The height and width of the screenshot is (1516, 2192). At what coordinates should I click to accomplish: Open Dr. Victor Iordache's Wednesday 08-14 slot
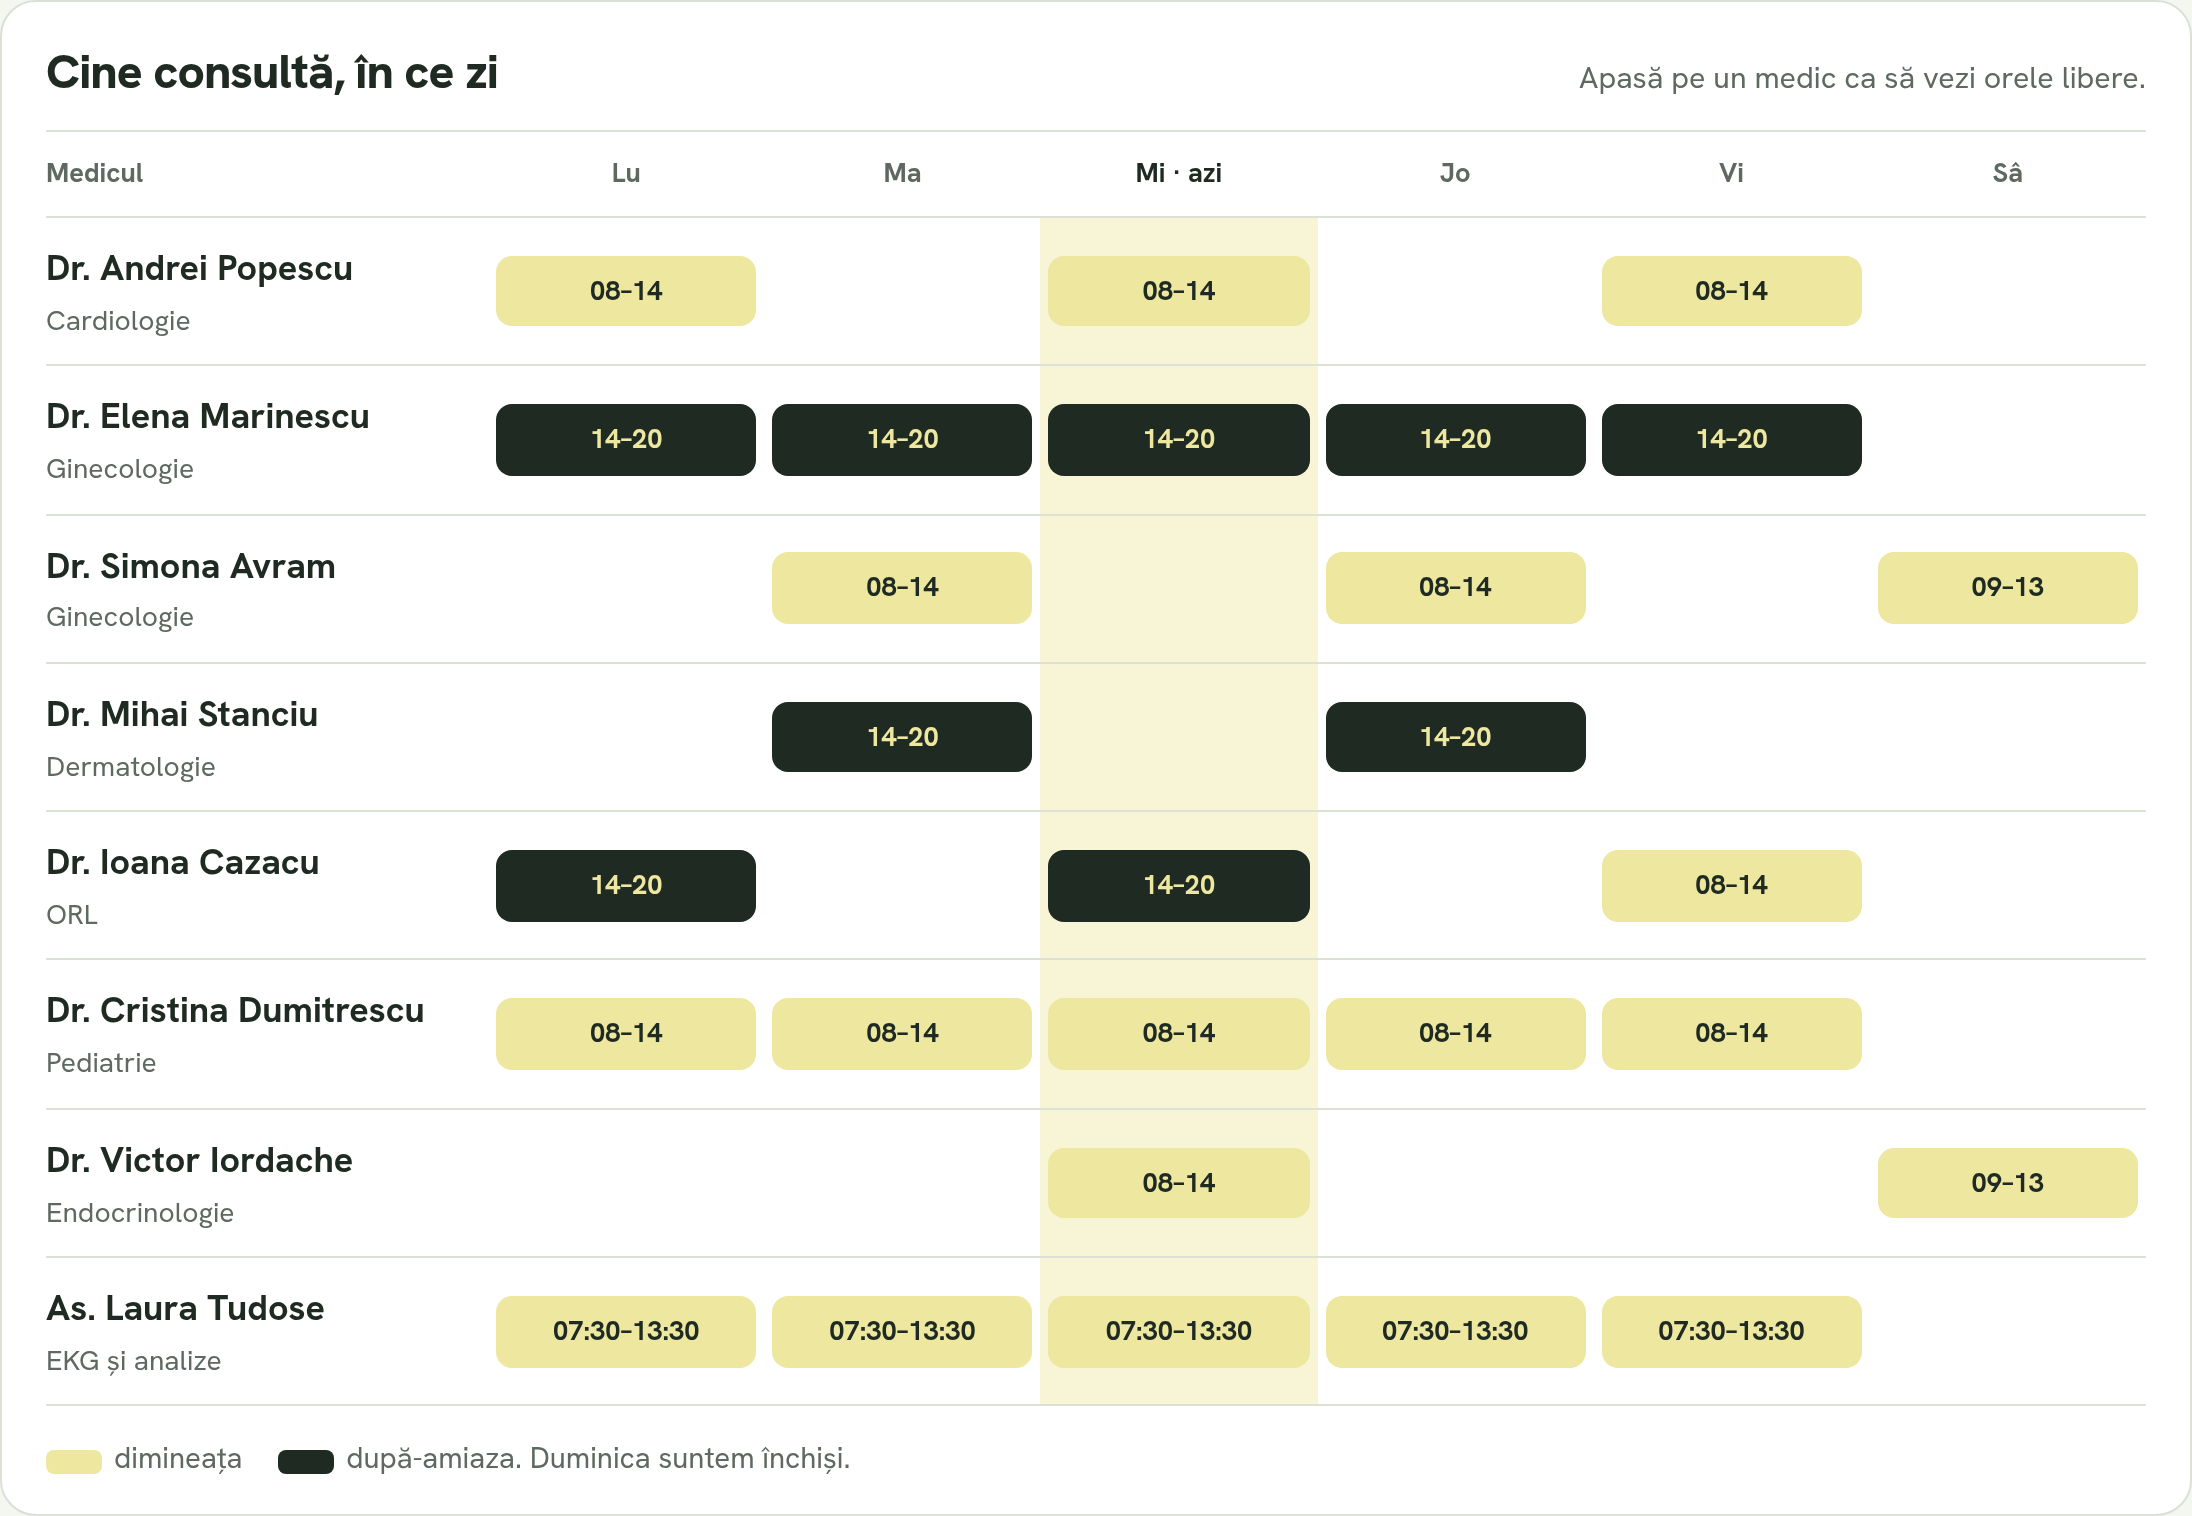click(x=1178, y=1183)
